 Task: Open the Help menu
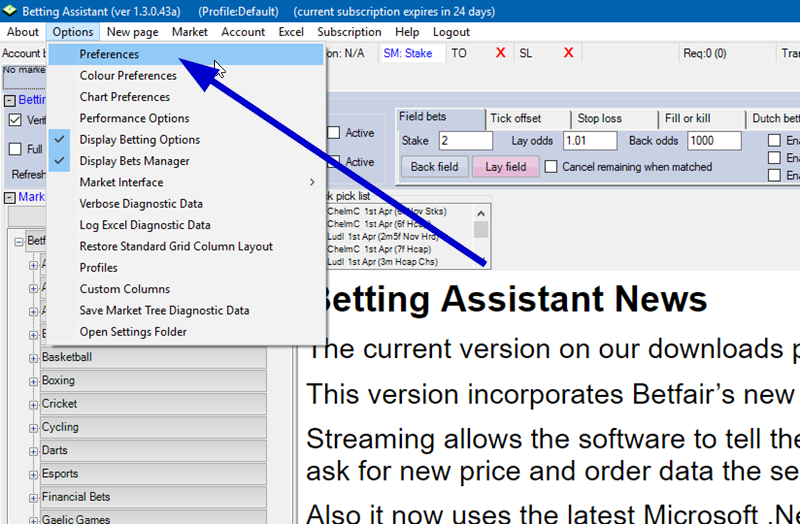click(407, 32)
